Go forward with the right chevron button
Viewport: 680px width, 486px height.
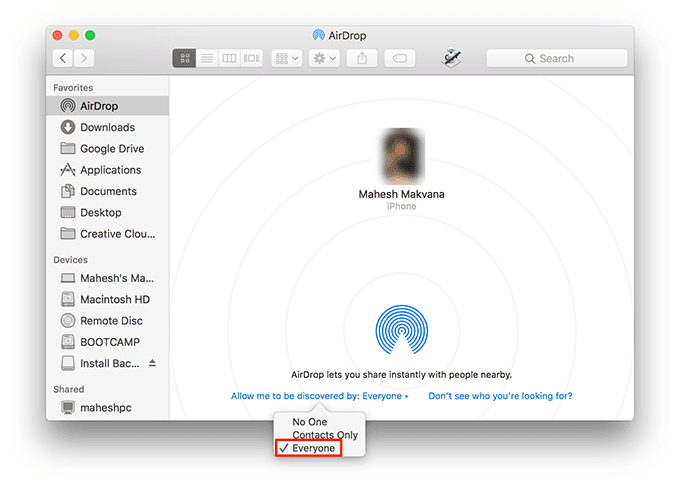[x=84, y=58]
